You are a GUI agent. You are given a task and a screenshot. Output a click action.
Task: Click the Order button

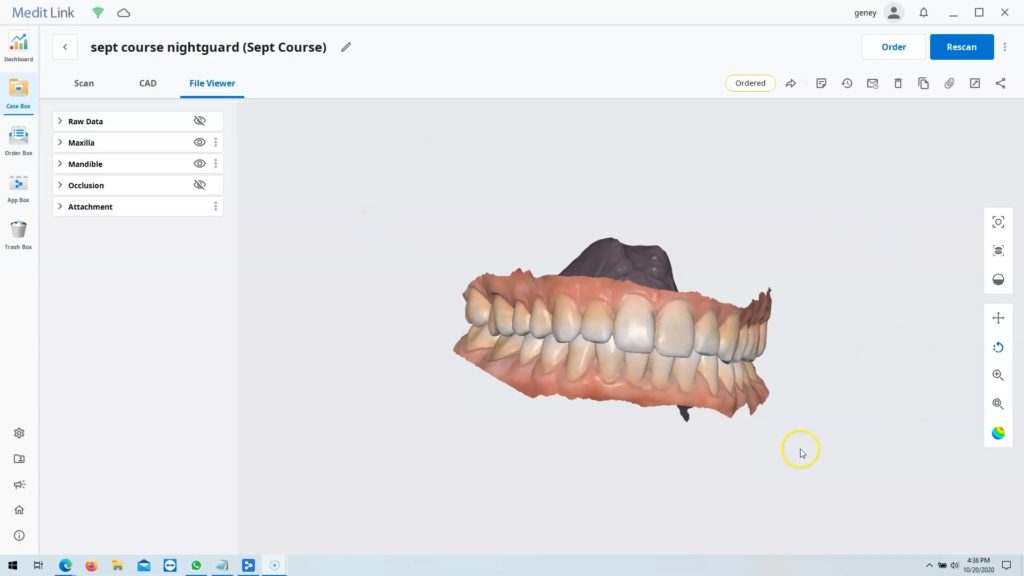(x=893, y=47)
